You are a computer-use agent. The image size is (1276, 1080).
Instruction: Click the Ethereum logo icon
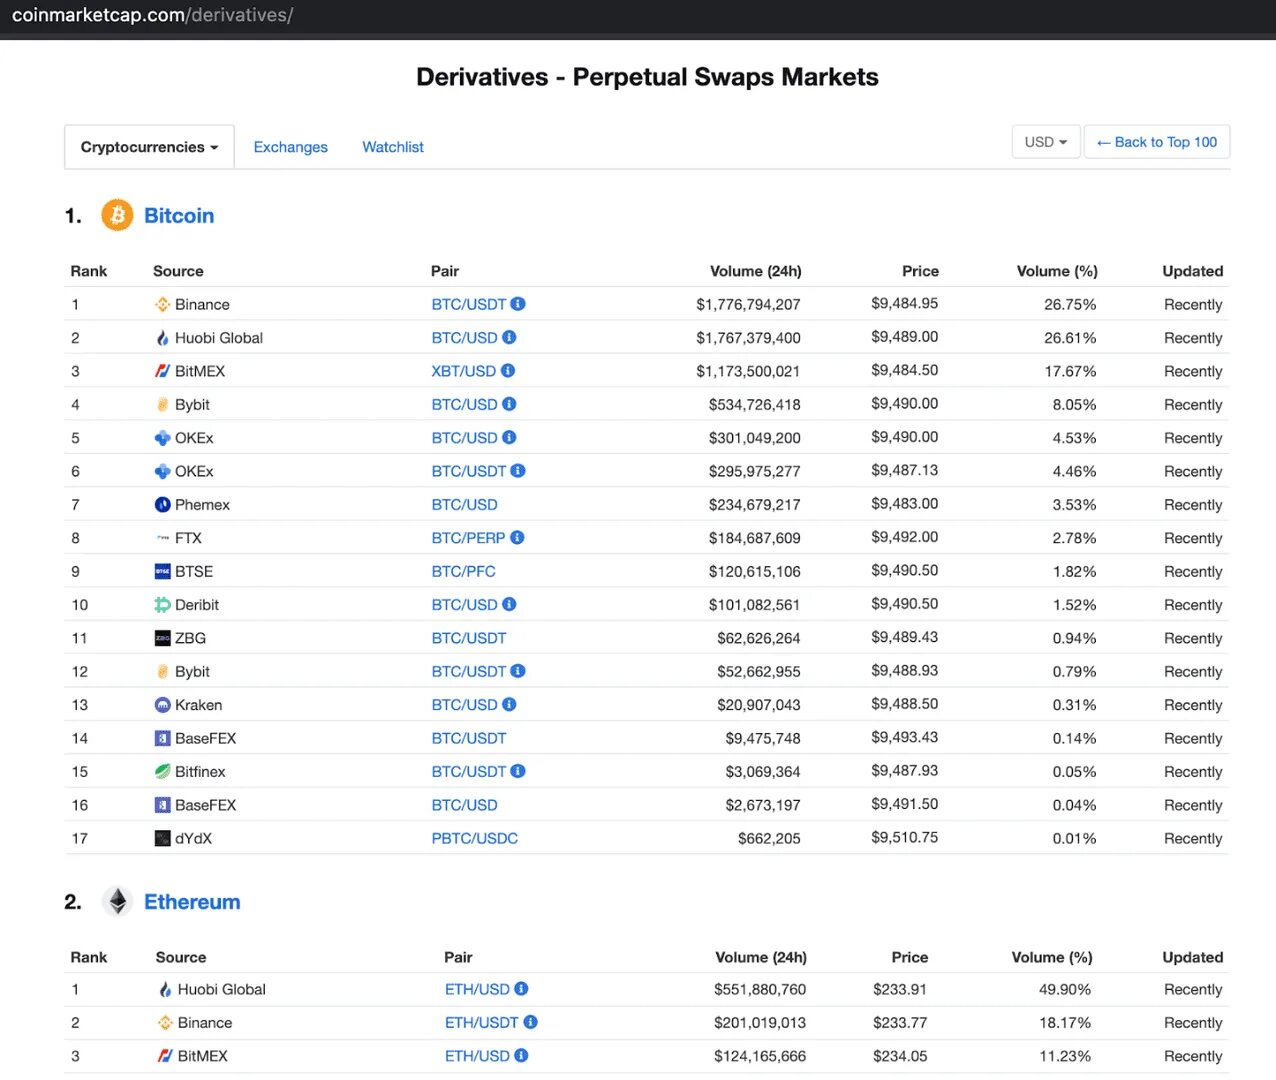(x=117, y=901)
